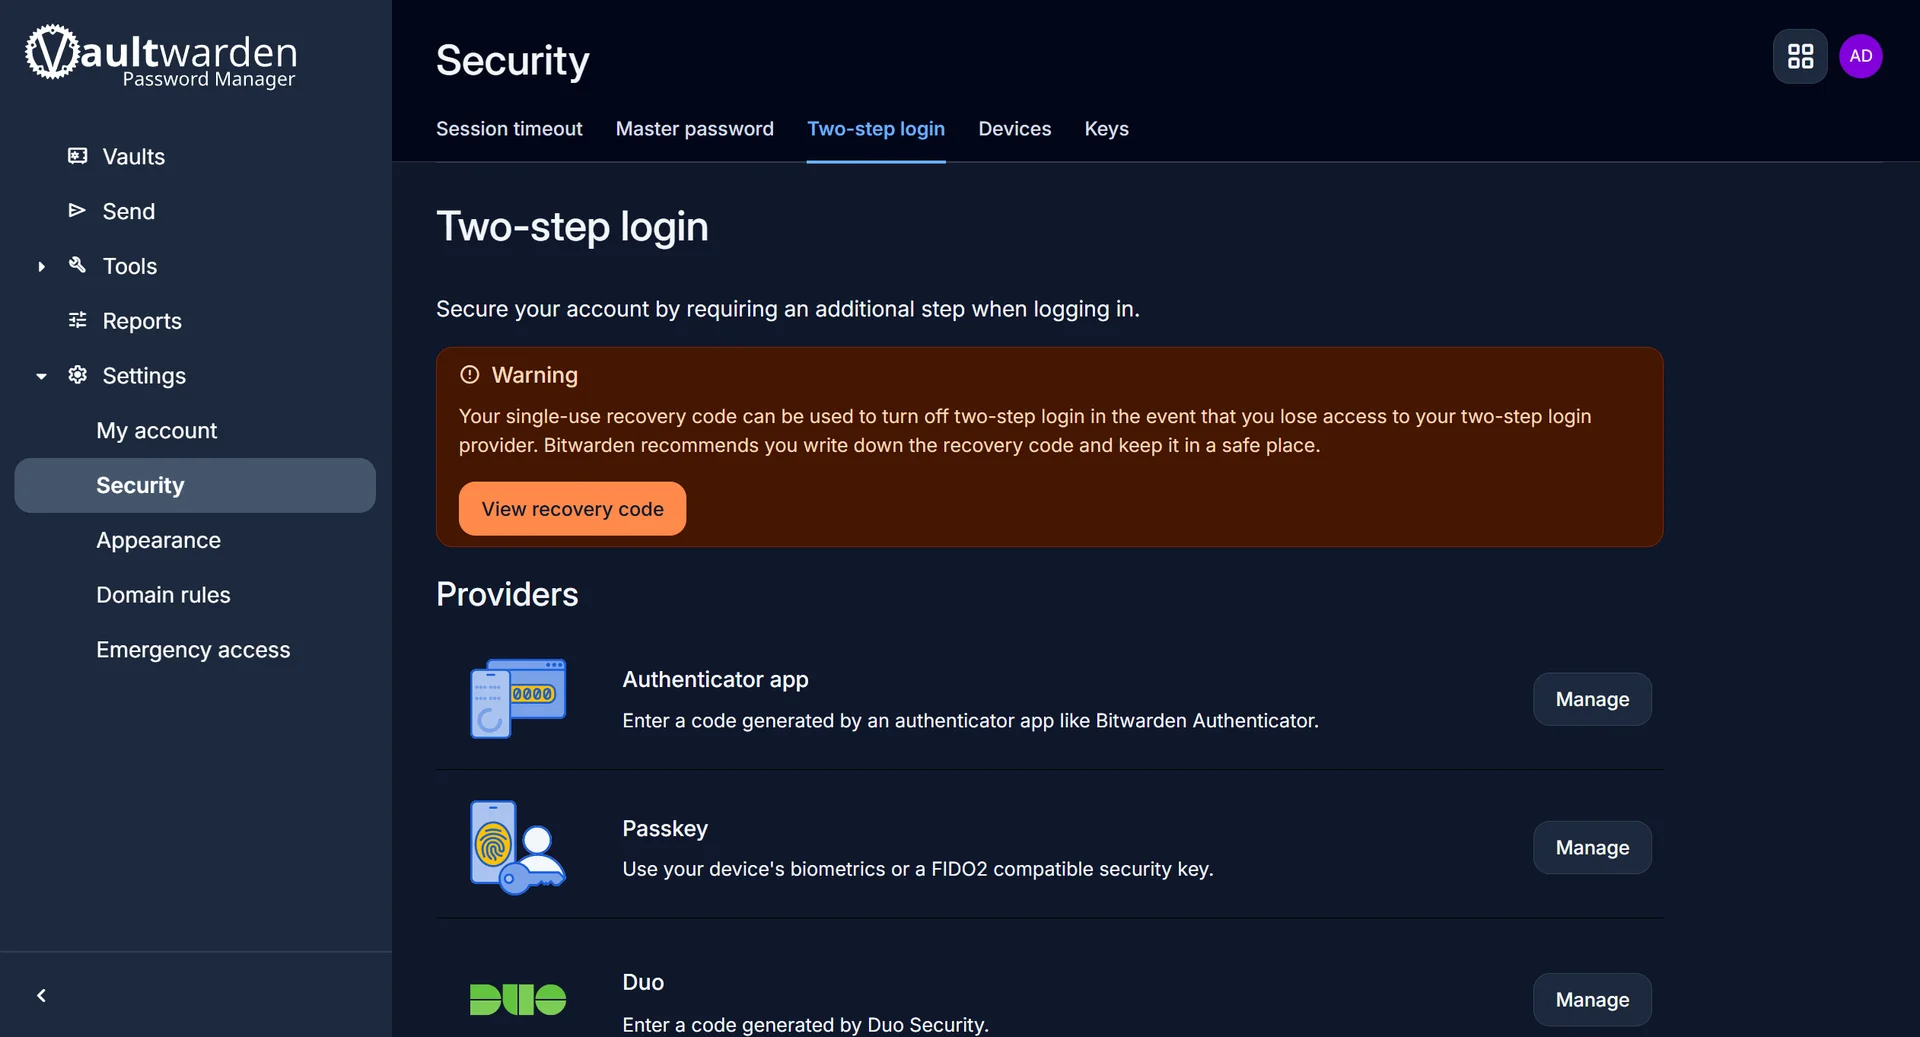Viewport: 1920px width, 1037px height.
Task: Open the AD account avatar menu
Action: tap(1861, 56)
